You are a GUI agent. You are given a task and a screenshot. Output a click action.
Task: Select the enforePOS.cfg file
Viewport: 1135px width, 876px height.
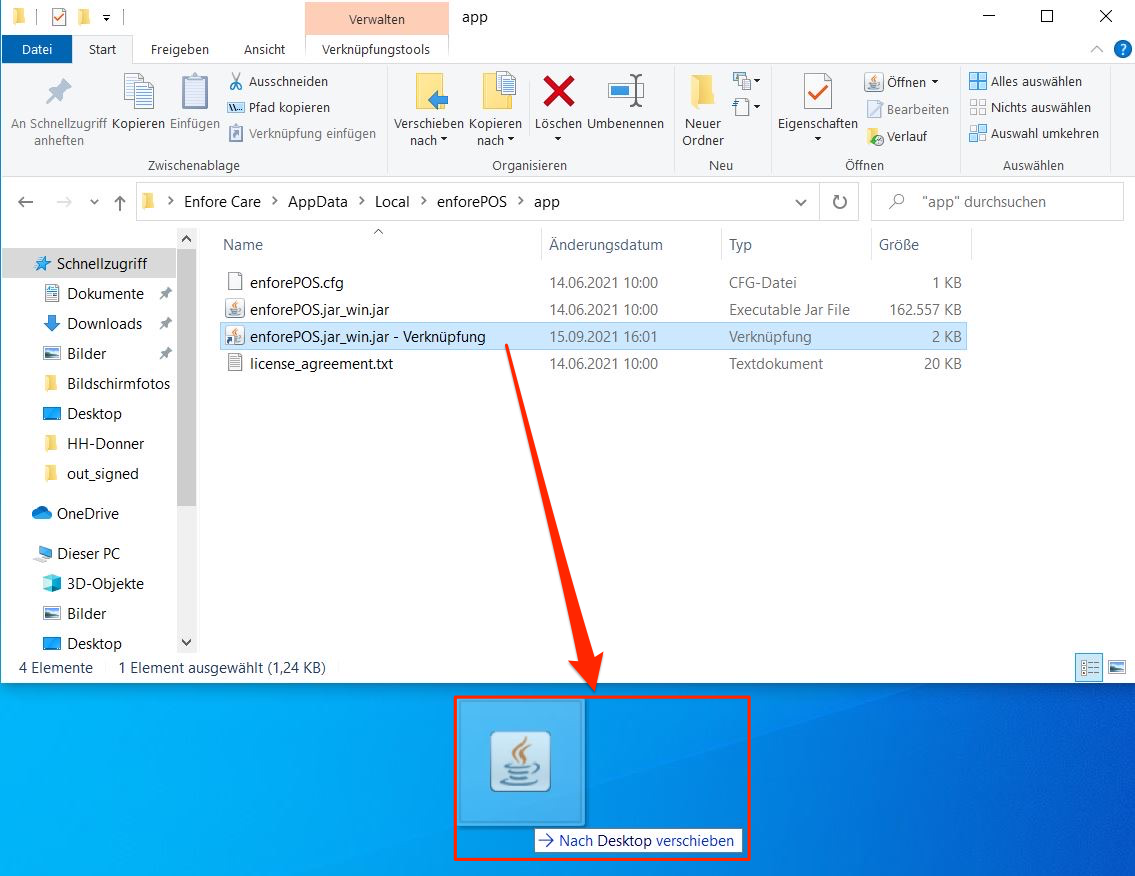(x=593, y=282)
